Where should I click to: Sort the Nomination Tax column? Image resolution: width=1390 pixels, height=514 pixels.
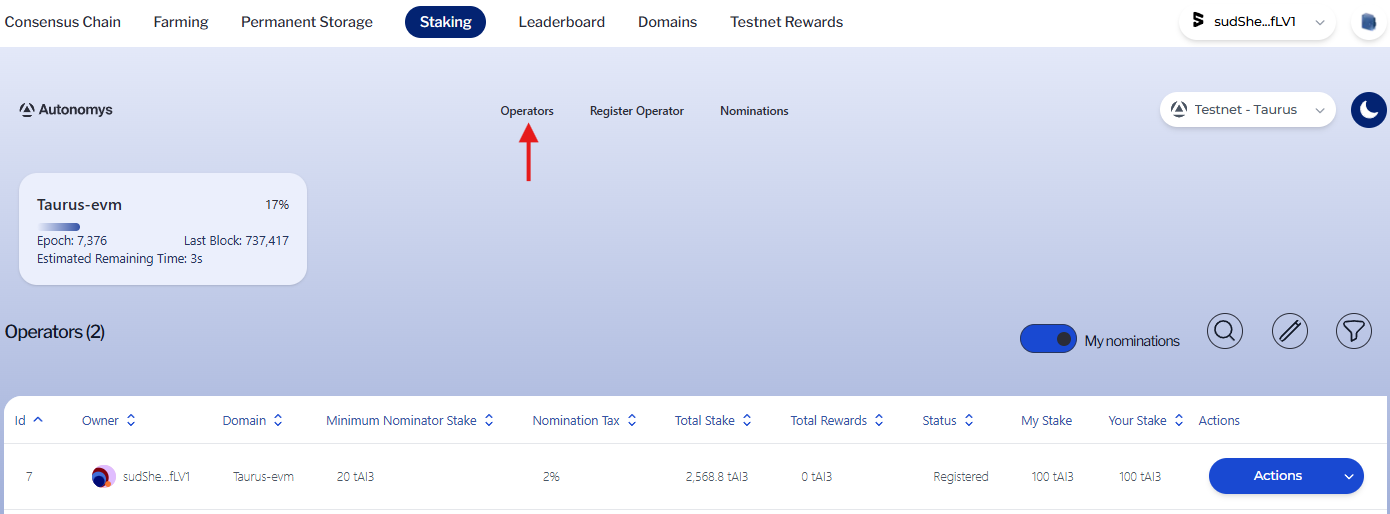click(632, 421)
